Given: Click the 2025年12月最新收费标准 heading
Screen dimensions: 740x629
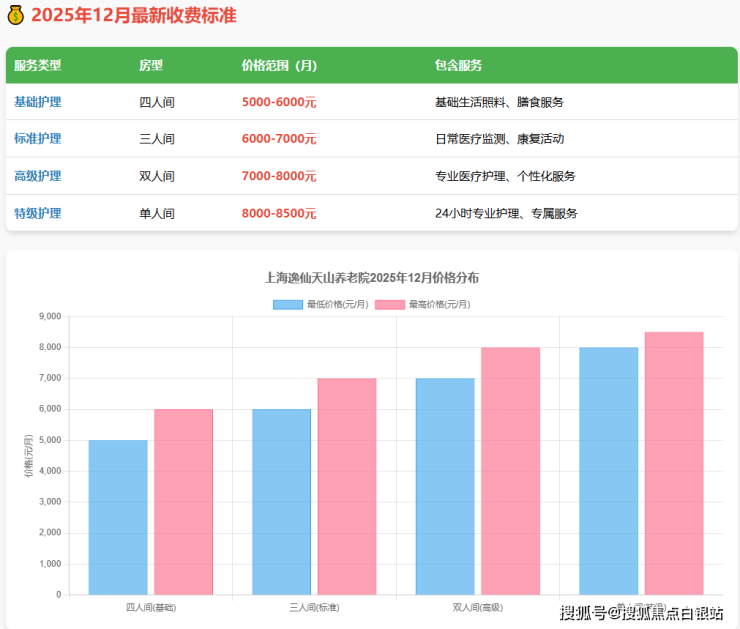Looking at the screenshot, I should click(134, 16).
